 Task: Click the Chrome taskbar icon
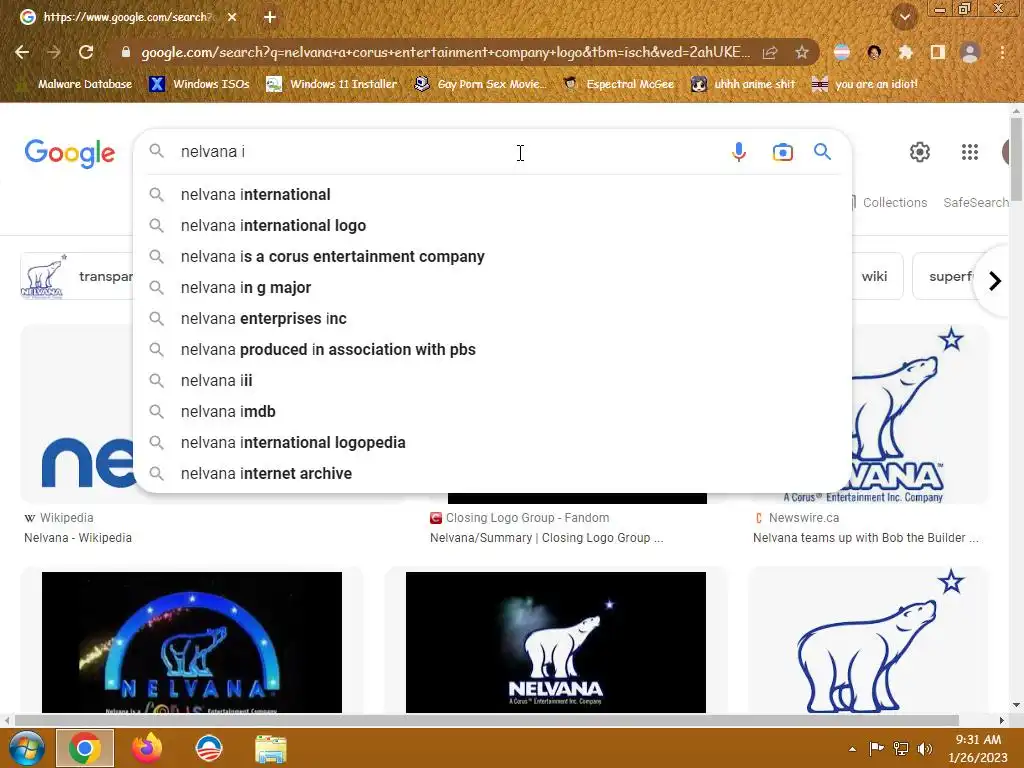[x=85, y=748]
